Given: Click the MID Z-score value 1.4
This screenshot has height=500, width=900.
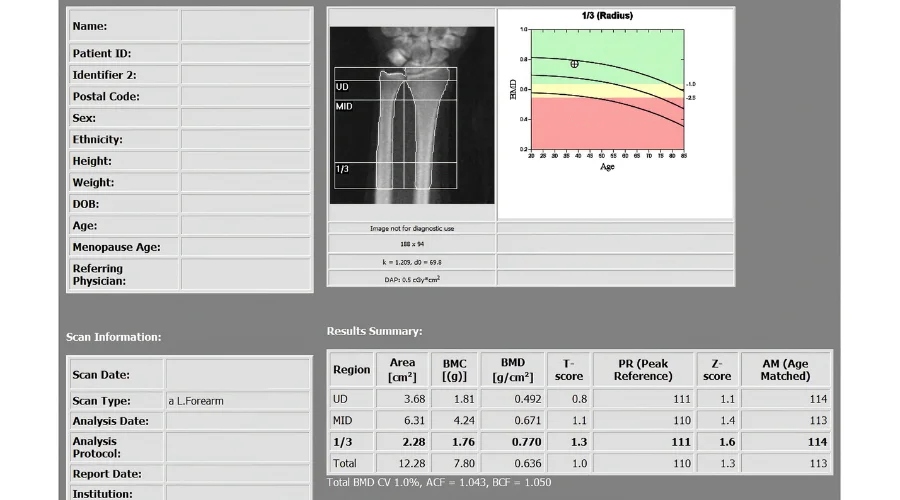Looking at the screenshot, I should coord(727,420).
